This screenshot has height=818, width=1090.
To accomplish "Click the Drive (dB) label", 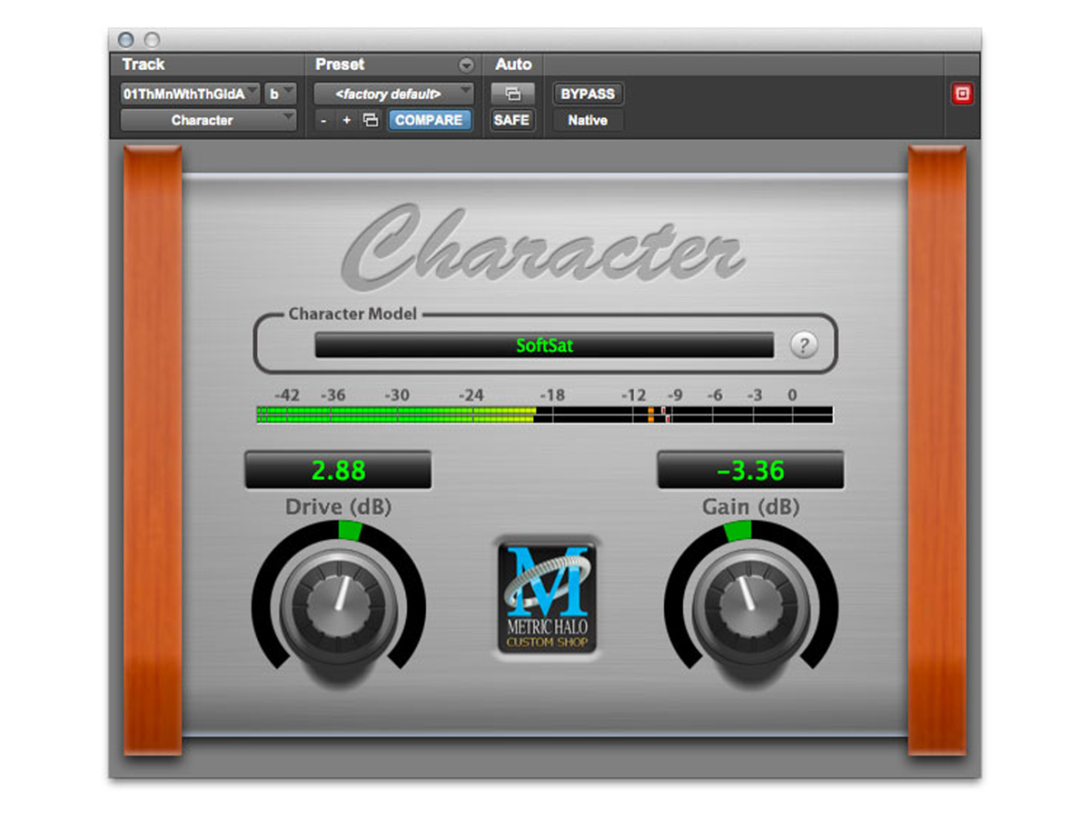I will (x=338, y=507).
